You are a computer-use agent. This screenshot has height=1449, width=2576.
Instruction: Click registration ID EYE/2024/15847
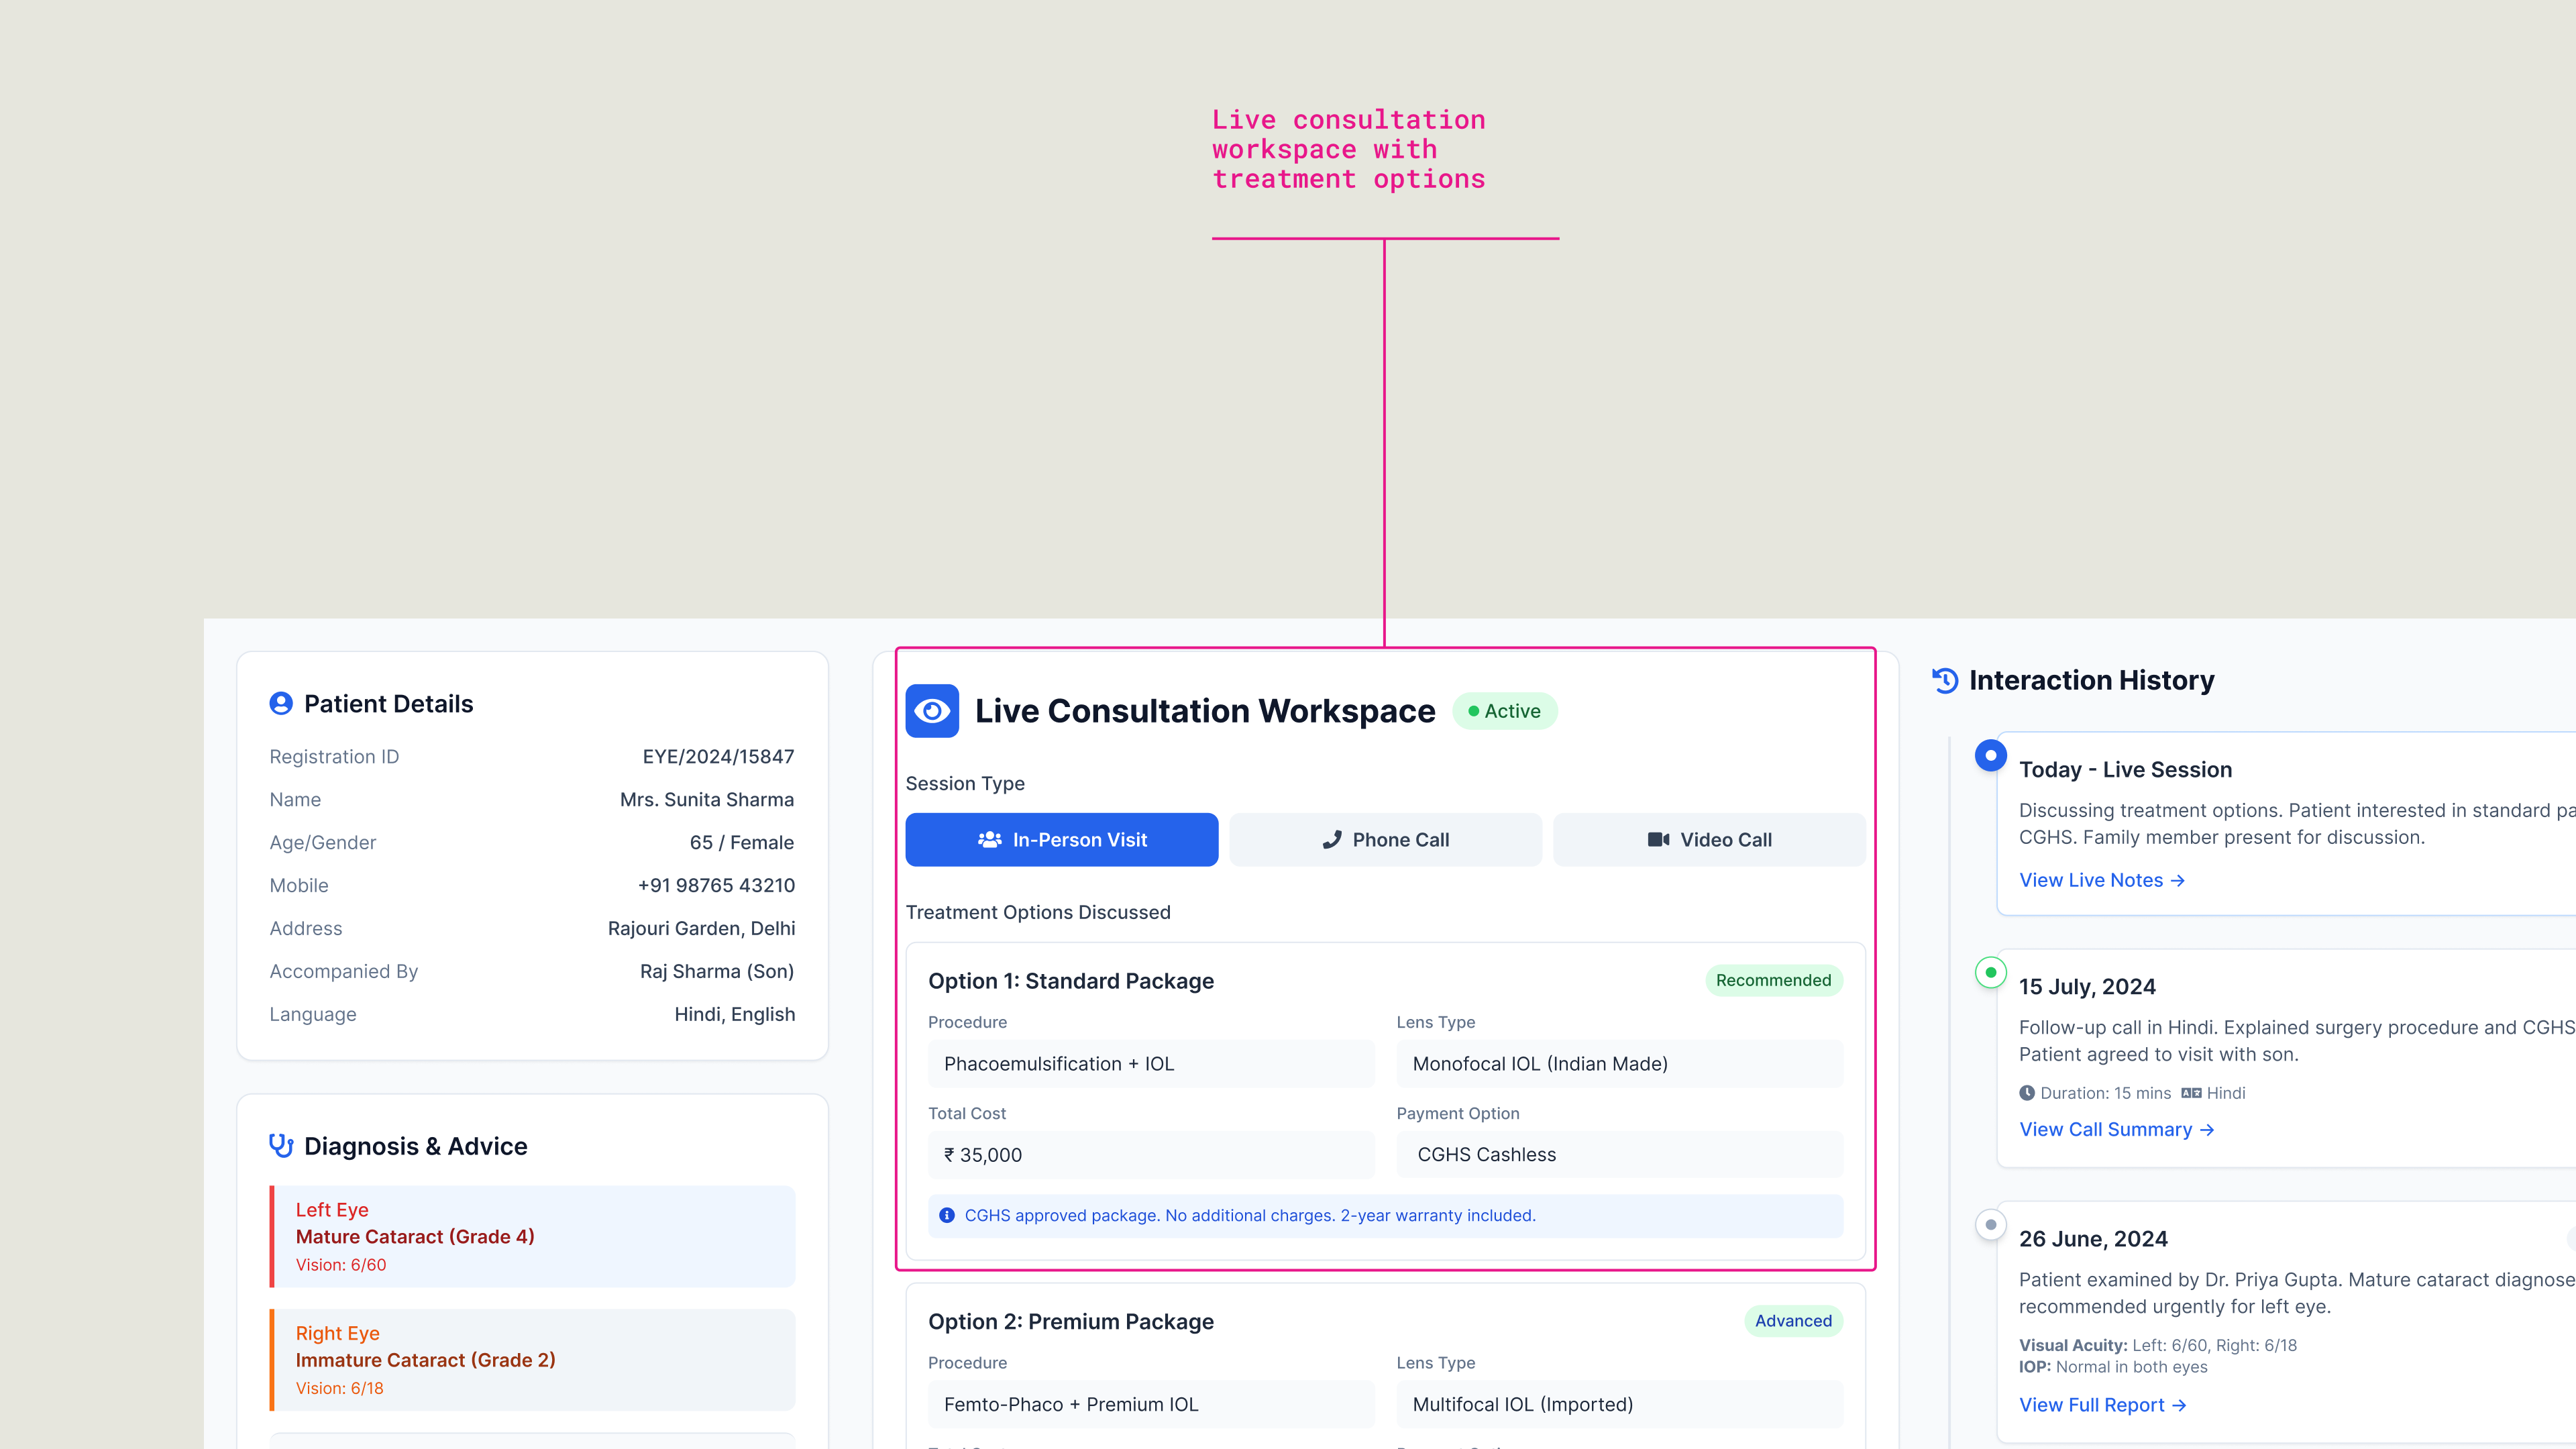[718, 757]
